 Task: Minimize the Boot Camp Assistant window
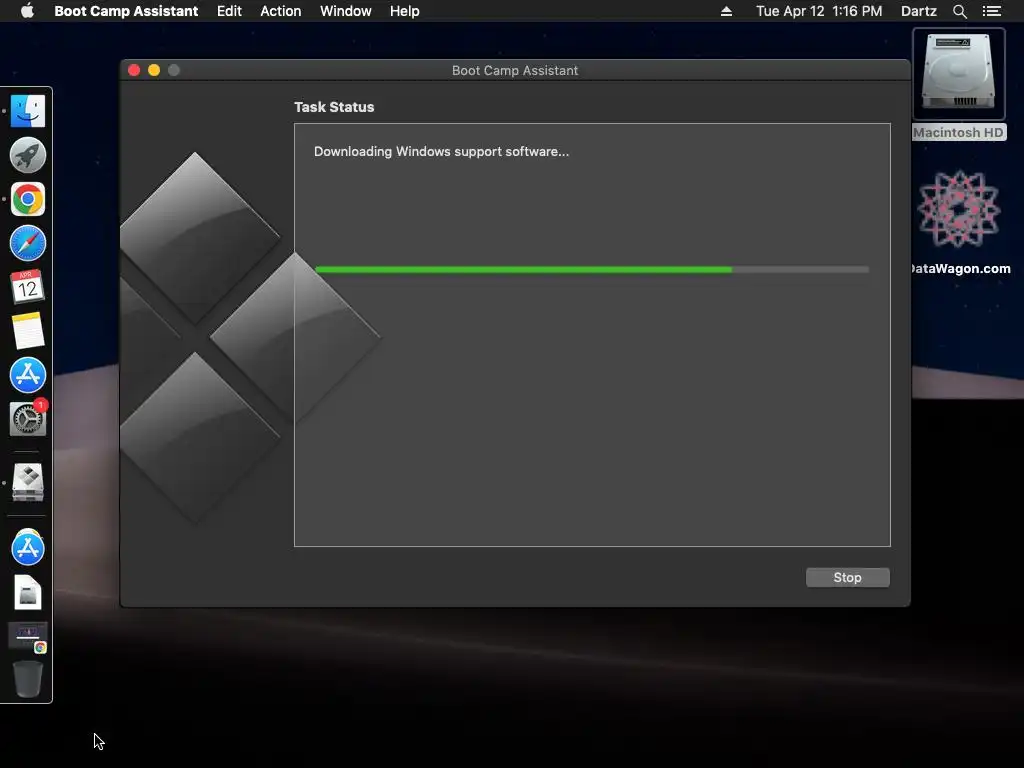click(154, 70)
